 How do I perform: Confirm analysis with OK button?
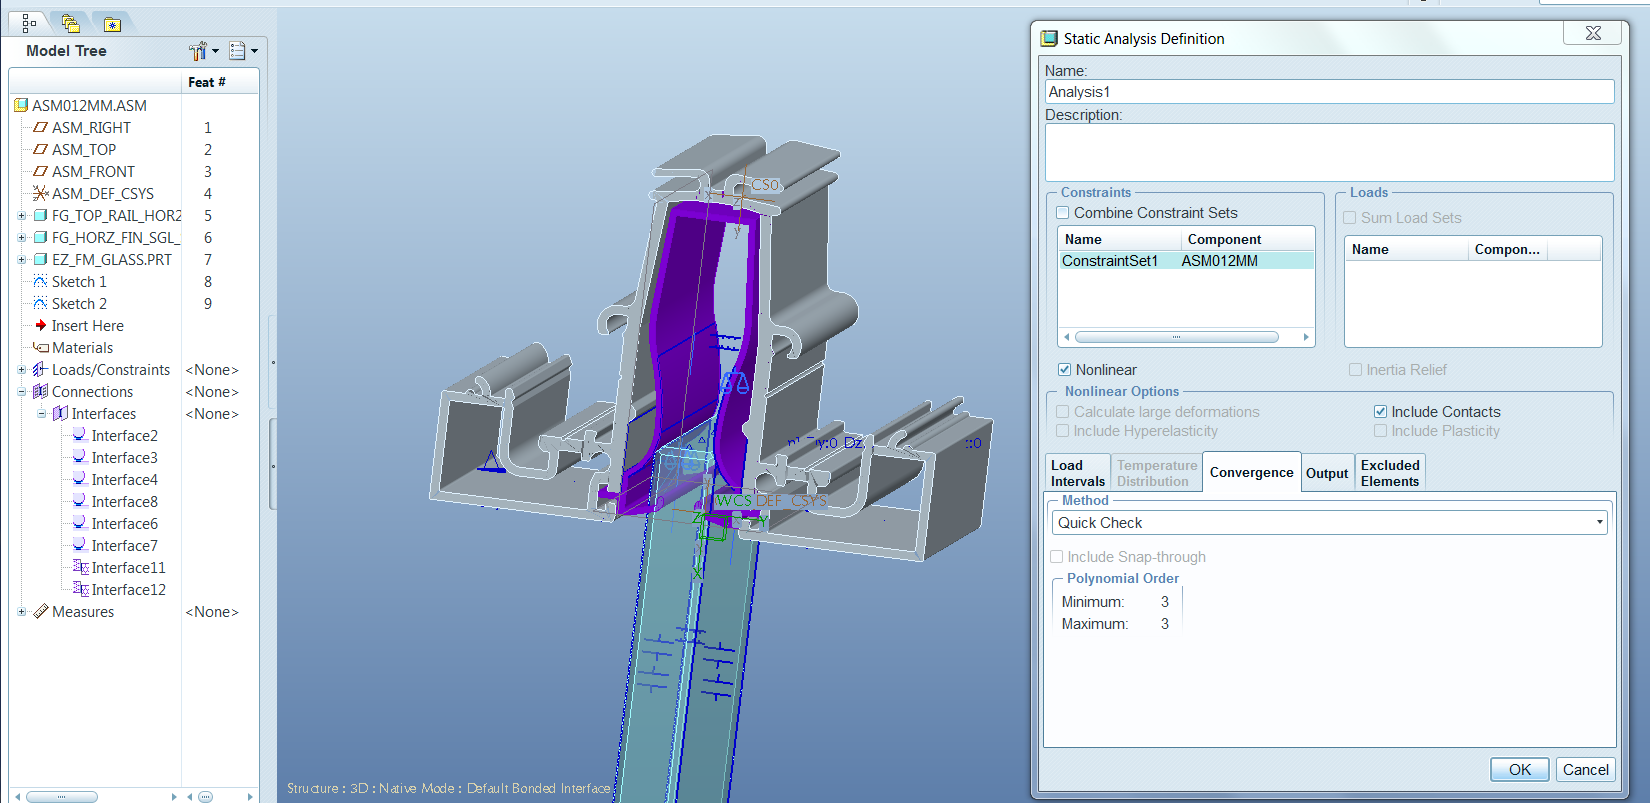click(x=1520, y=770)
